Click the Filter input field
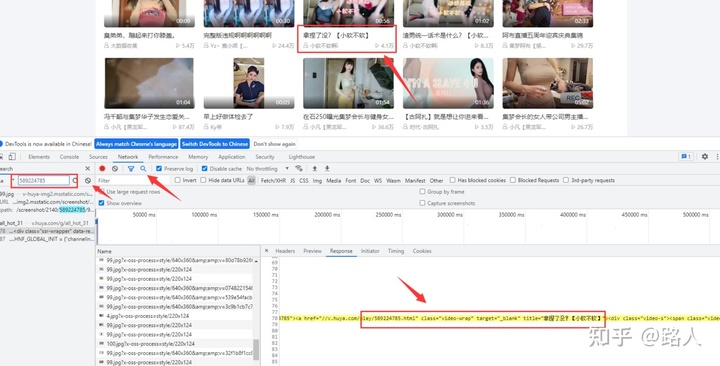This screenshot has width=720, height=366. pyautogui.click(x=132, y=180)
